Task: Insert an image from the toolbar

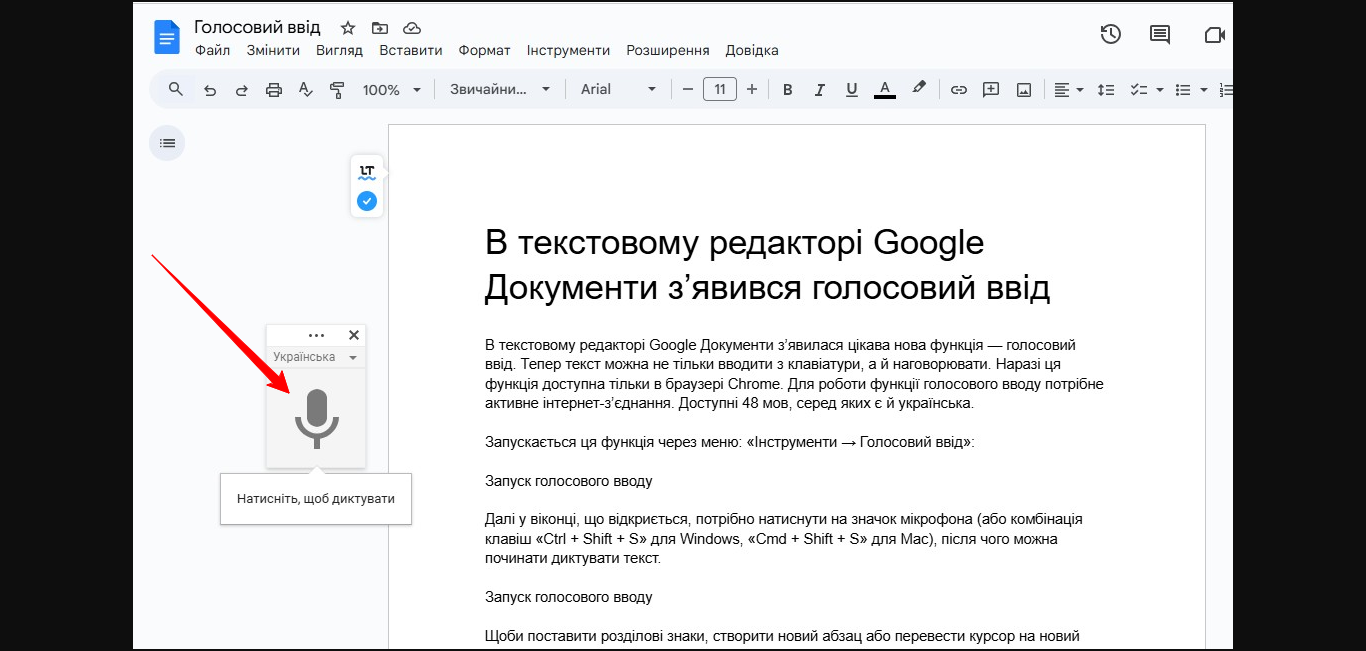Action: pyautogui.click(x=1024, y=90)
